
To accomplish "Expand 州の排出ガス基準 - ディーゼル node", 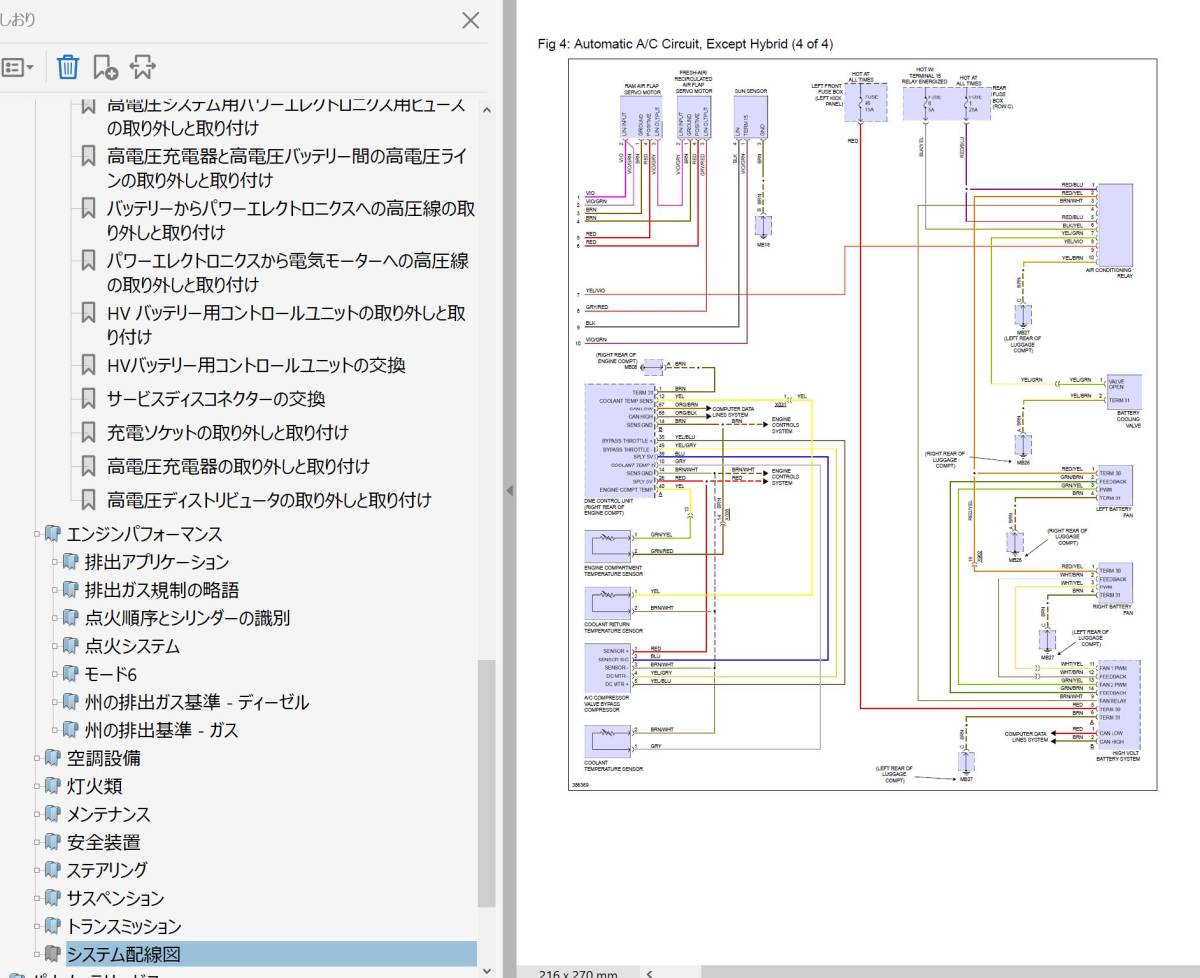I will tap(54, 702).
